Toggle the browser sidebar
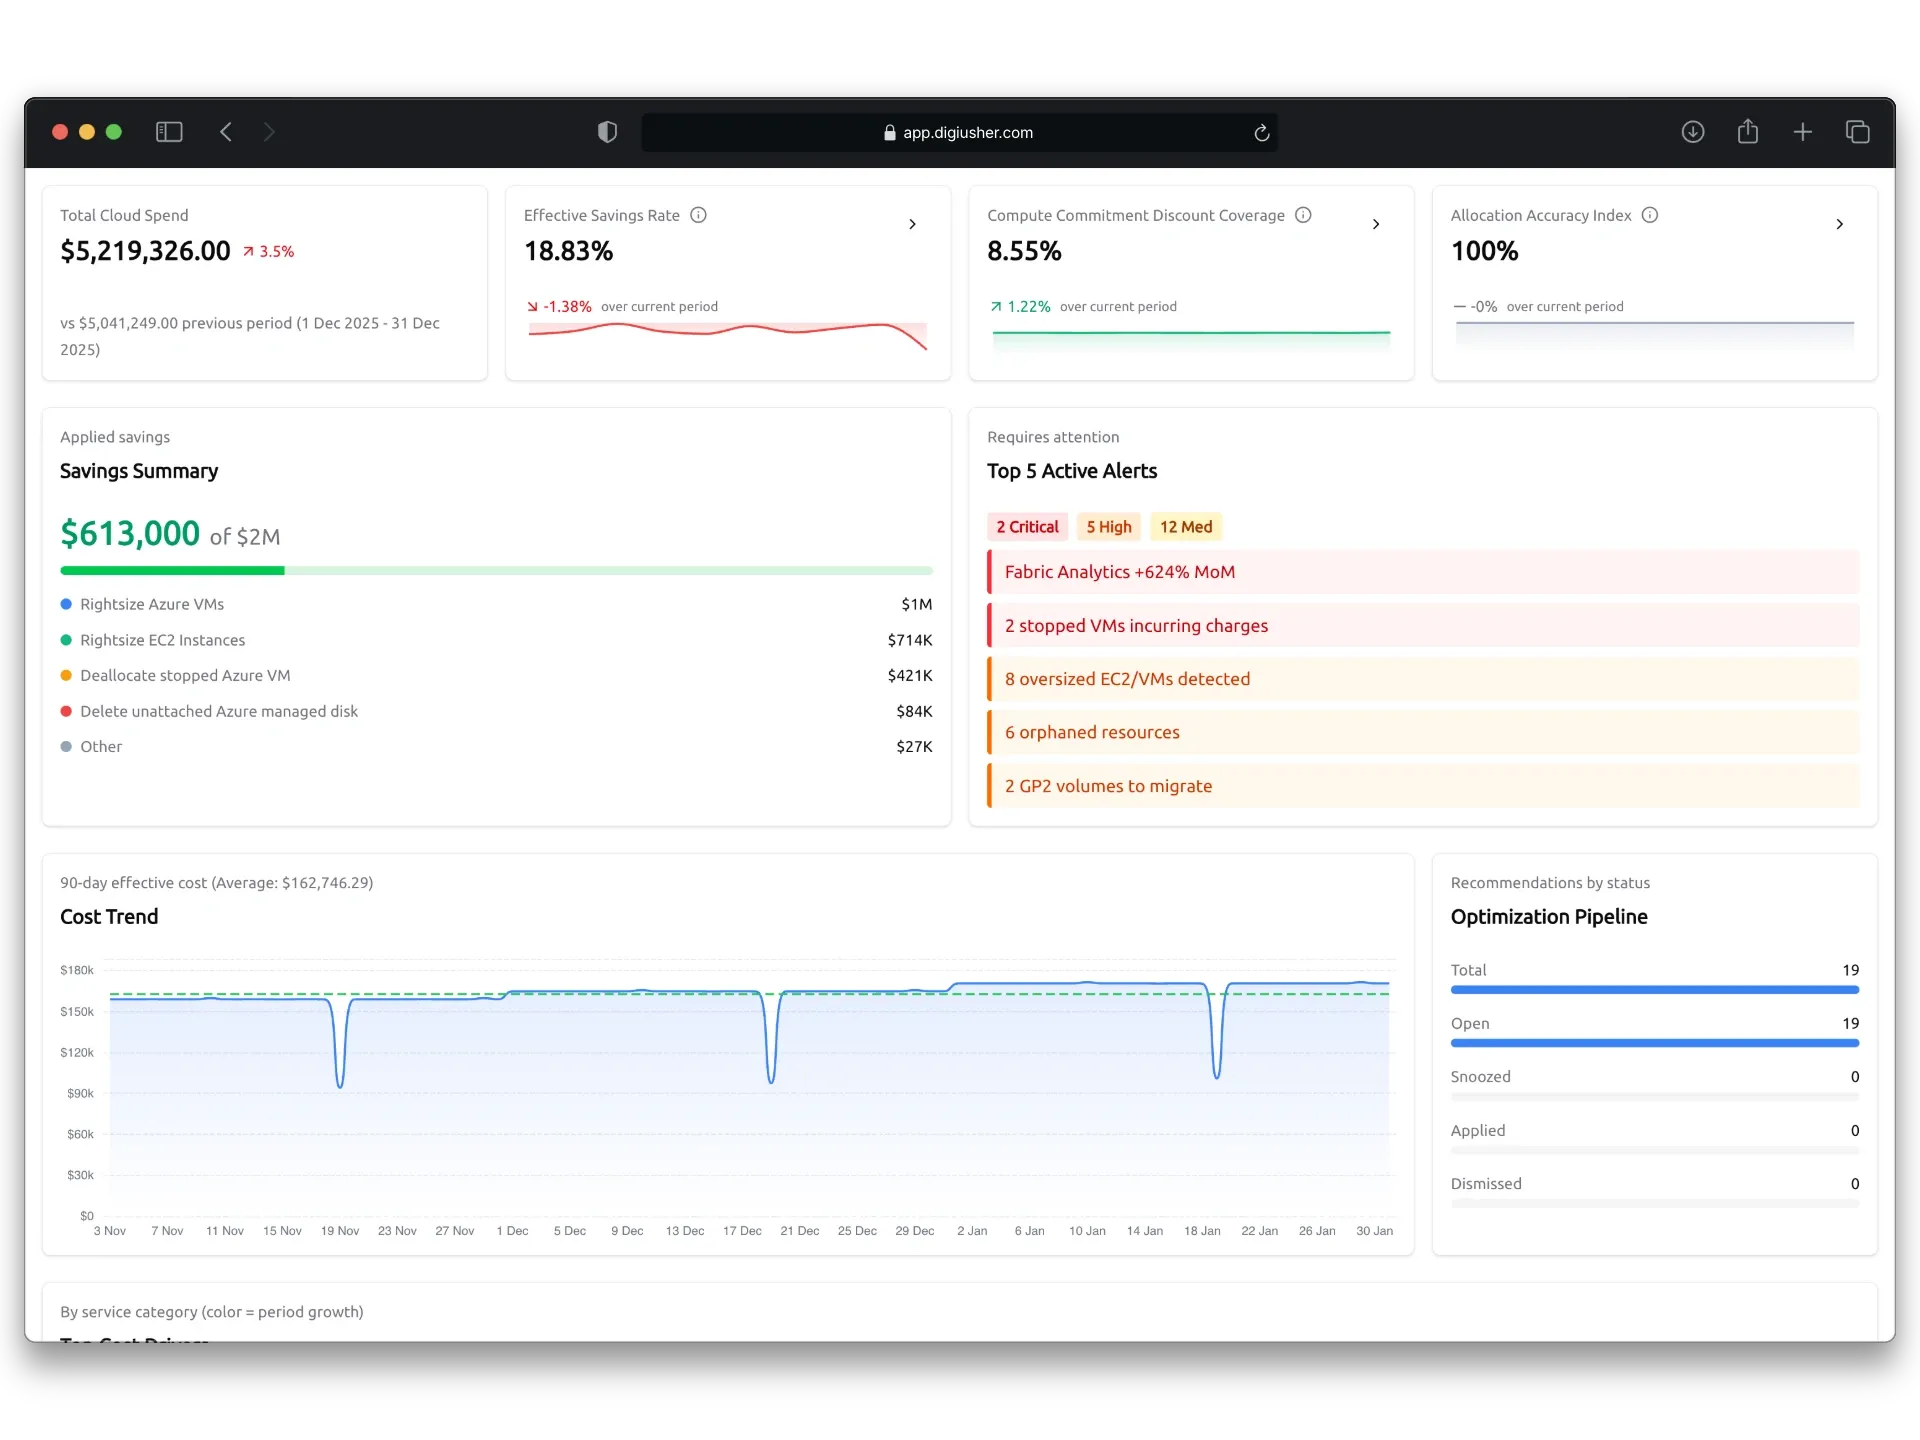 (168, 132)
